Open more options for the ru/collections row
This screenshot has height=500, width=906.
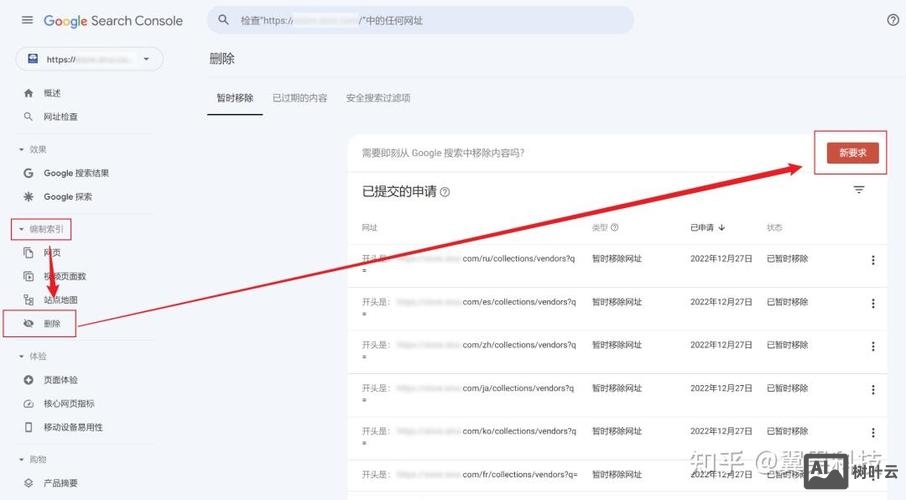[873, 260]
